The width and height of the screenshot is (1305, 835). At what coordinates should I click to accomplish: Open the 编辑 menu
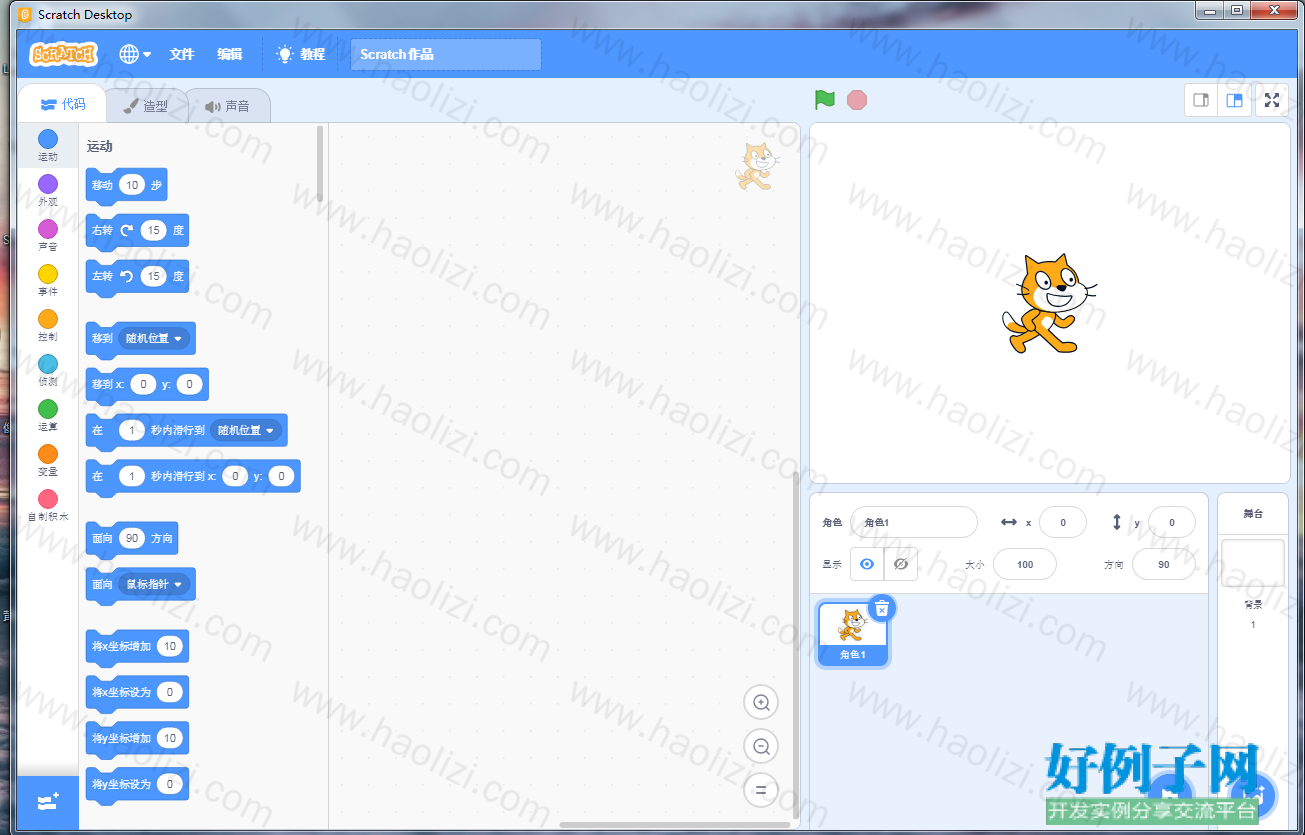(230, 54)
